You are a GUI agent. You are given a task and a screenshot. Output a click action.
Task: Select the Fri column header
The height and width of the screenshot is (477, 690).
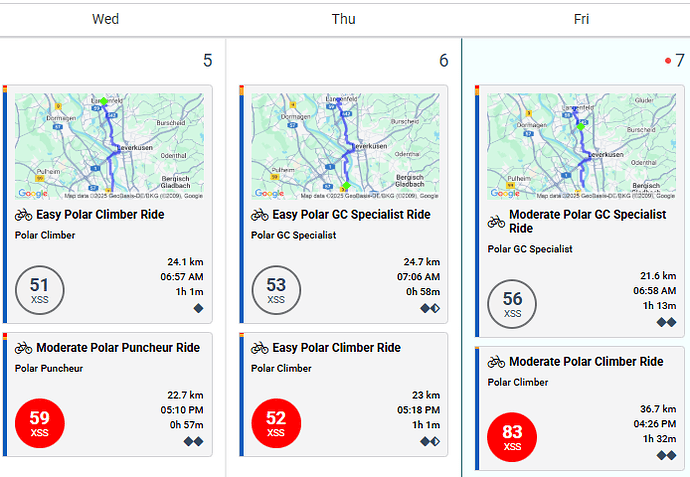(x=581, y=19)
